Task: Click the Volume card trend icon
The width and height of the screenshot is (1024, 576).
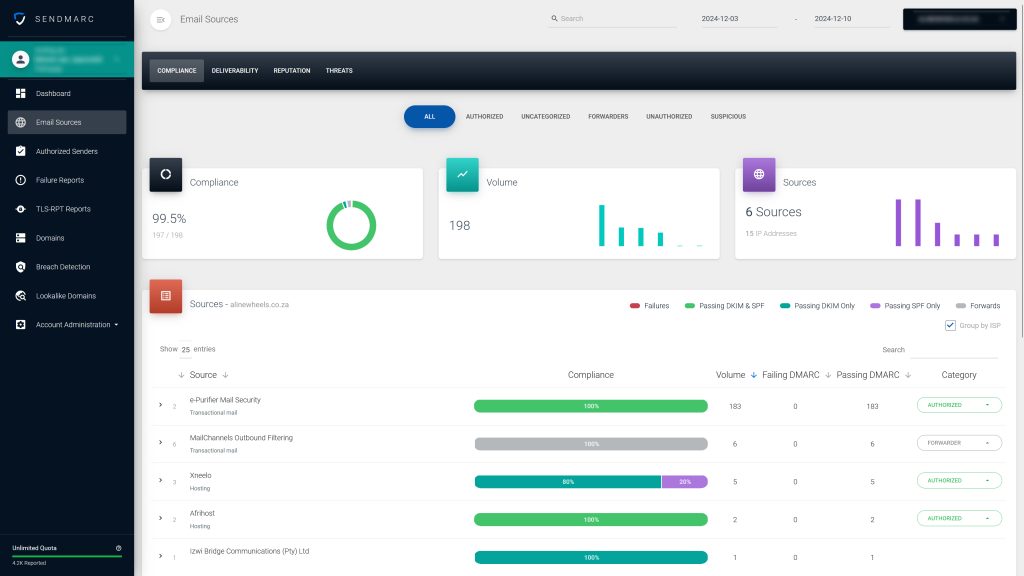Action: click(x=462, y=174)
